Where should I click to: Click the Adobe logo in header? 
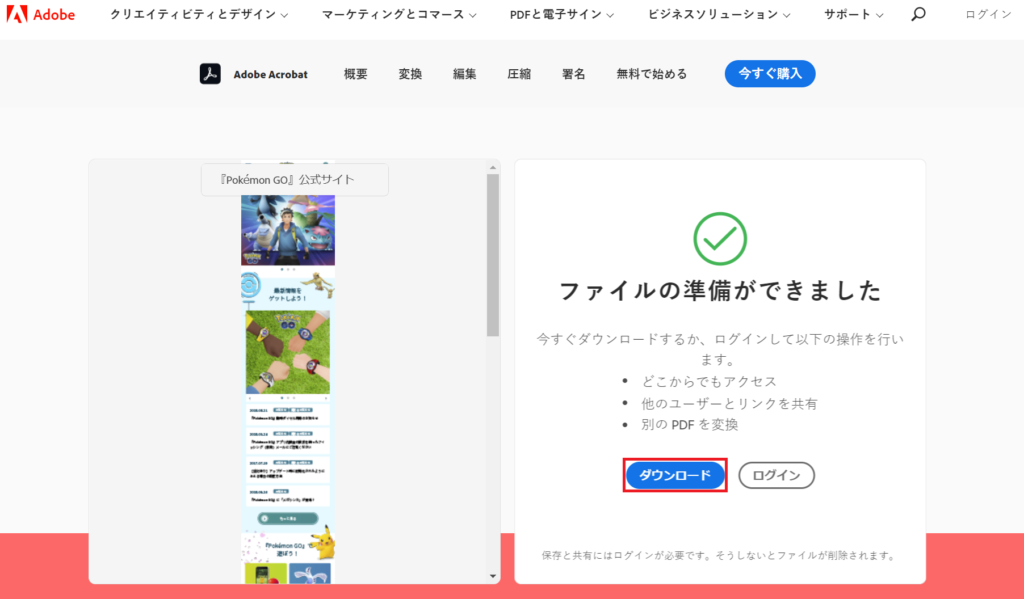tap(41, 15)
